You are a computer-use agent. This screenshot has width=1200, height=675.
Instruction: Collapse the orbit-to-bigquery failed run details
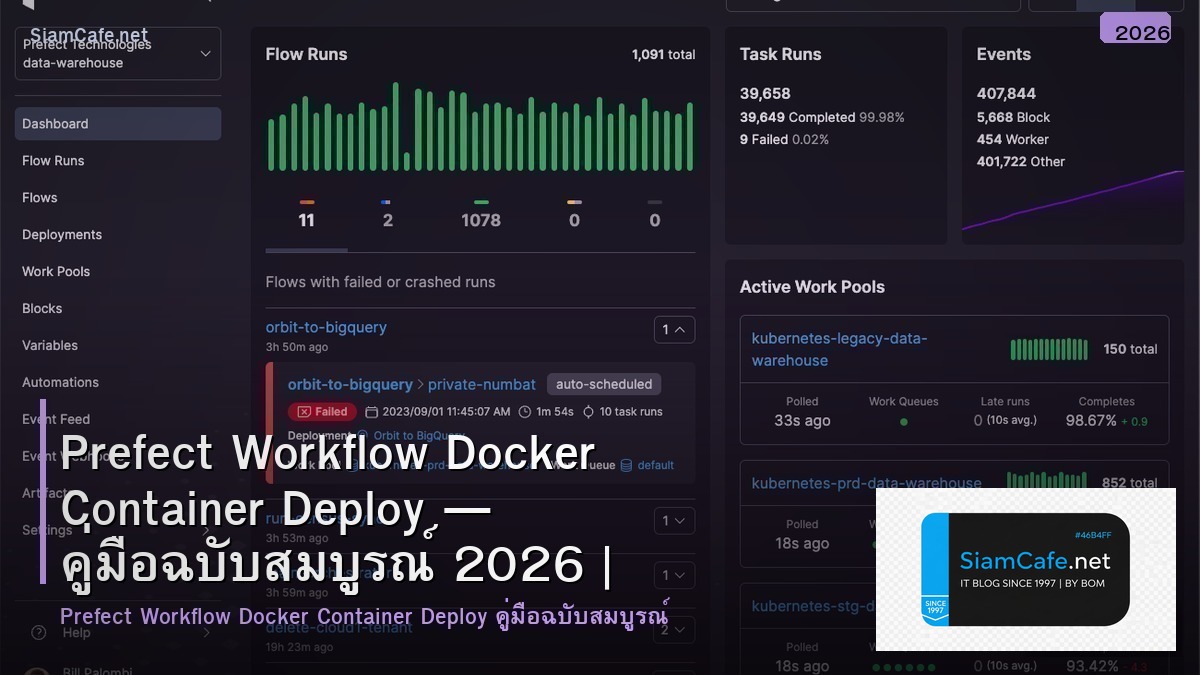(x=674, y=329)
